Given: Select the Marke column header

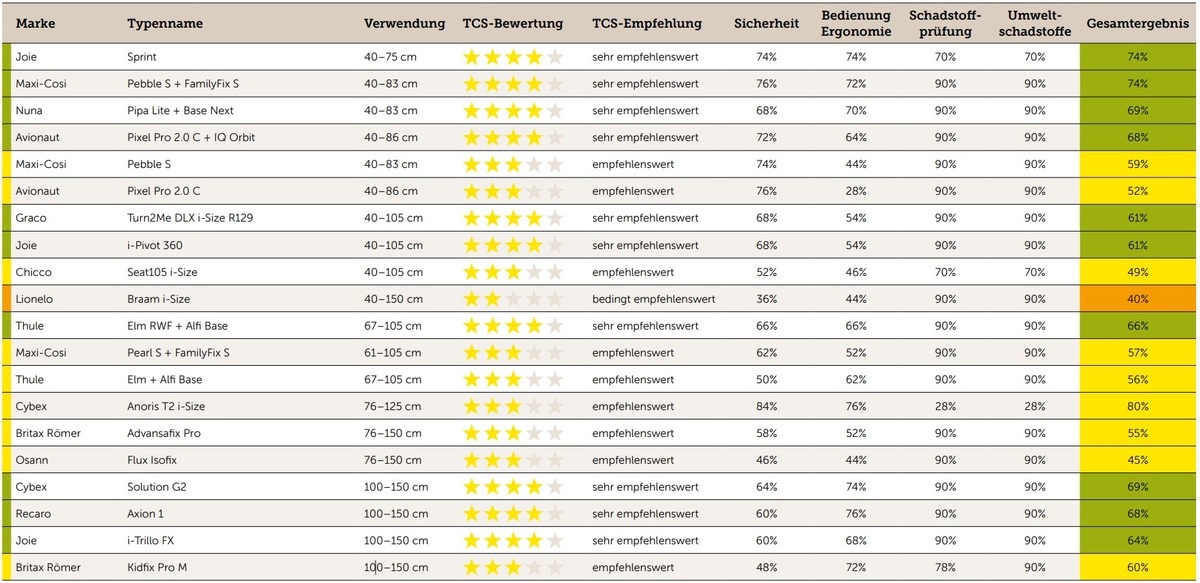Looking at the screenshot, I should (35, 23).
